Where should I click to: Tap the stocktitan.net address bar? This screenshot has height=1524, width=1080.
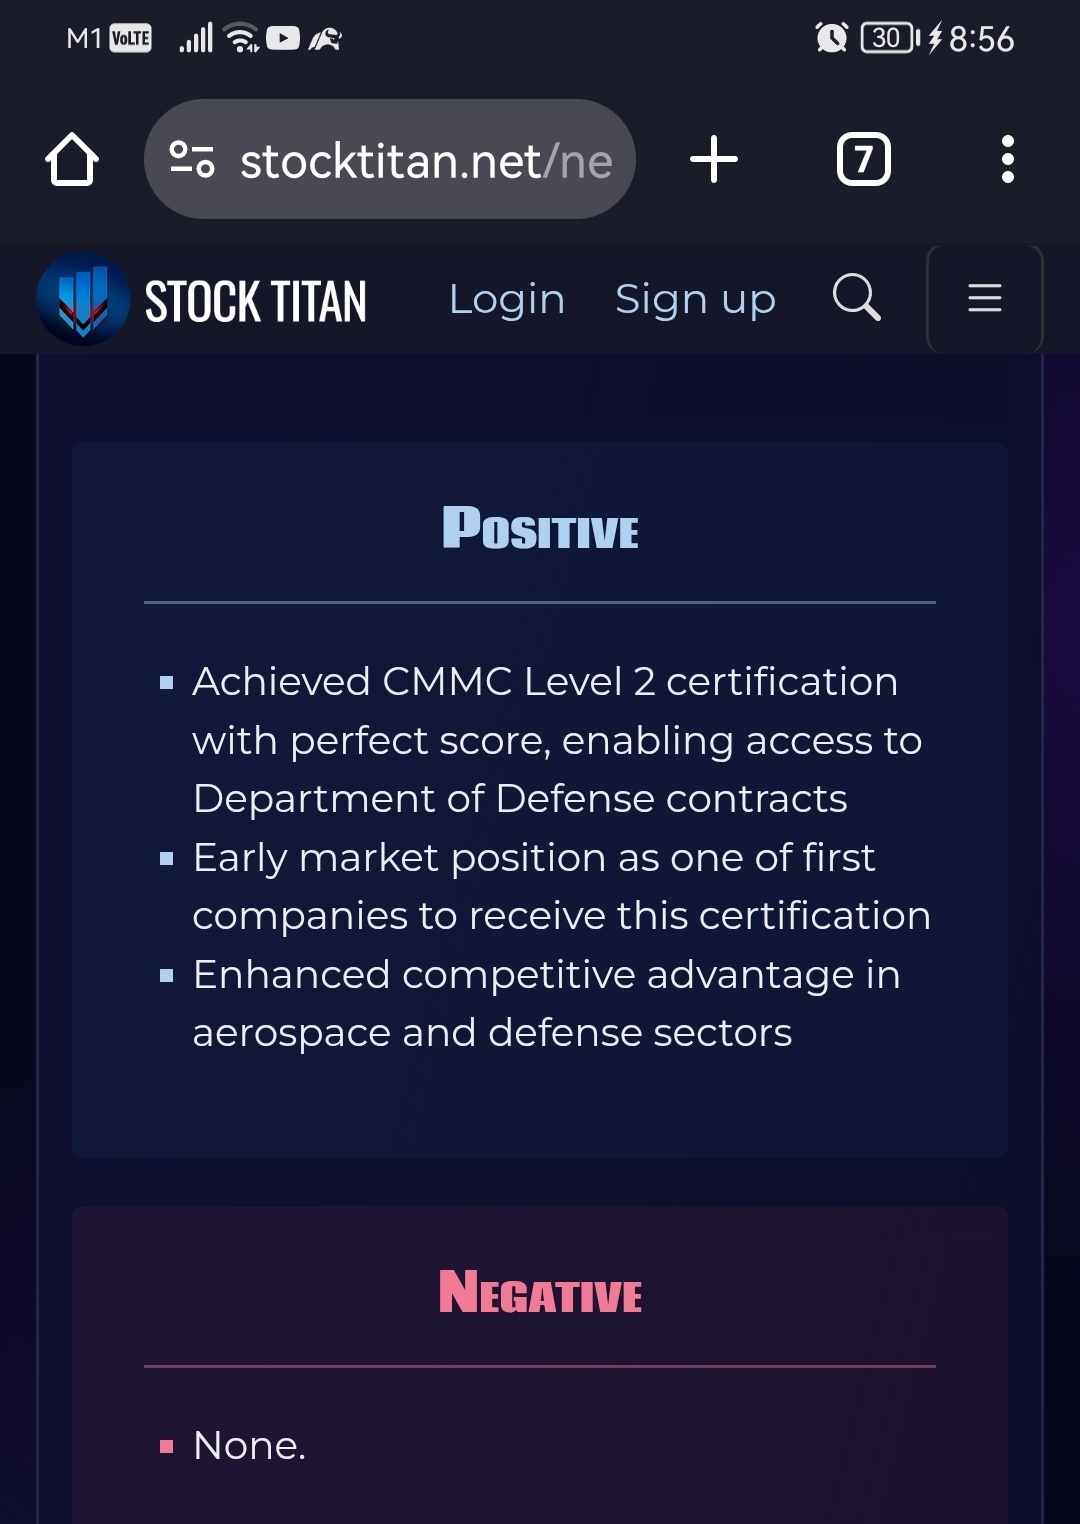[x=390, y=160]
